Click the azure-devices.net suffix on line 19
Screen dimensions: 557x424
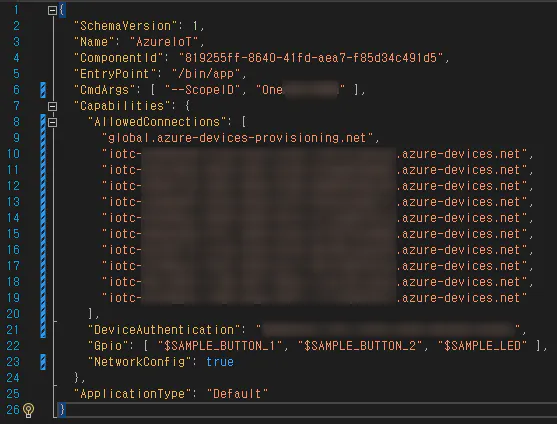click(x=461, y=298)
